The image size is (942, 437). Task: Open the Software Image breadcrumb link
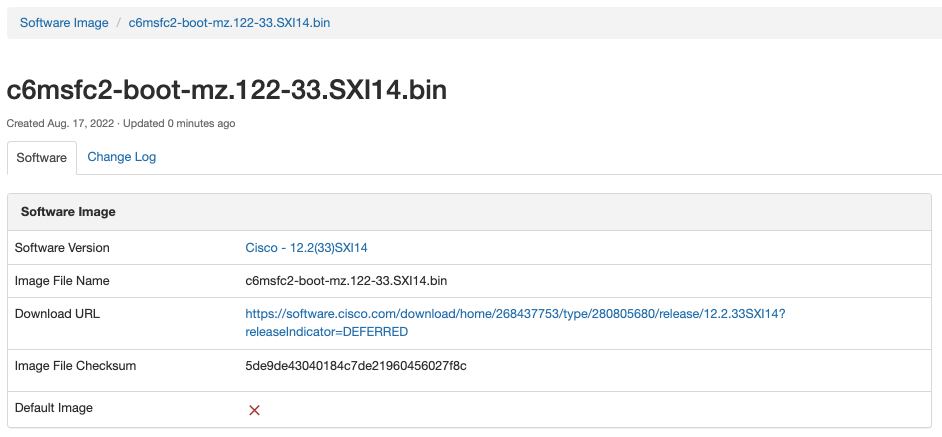[x=64, y=22]
